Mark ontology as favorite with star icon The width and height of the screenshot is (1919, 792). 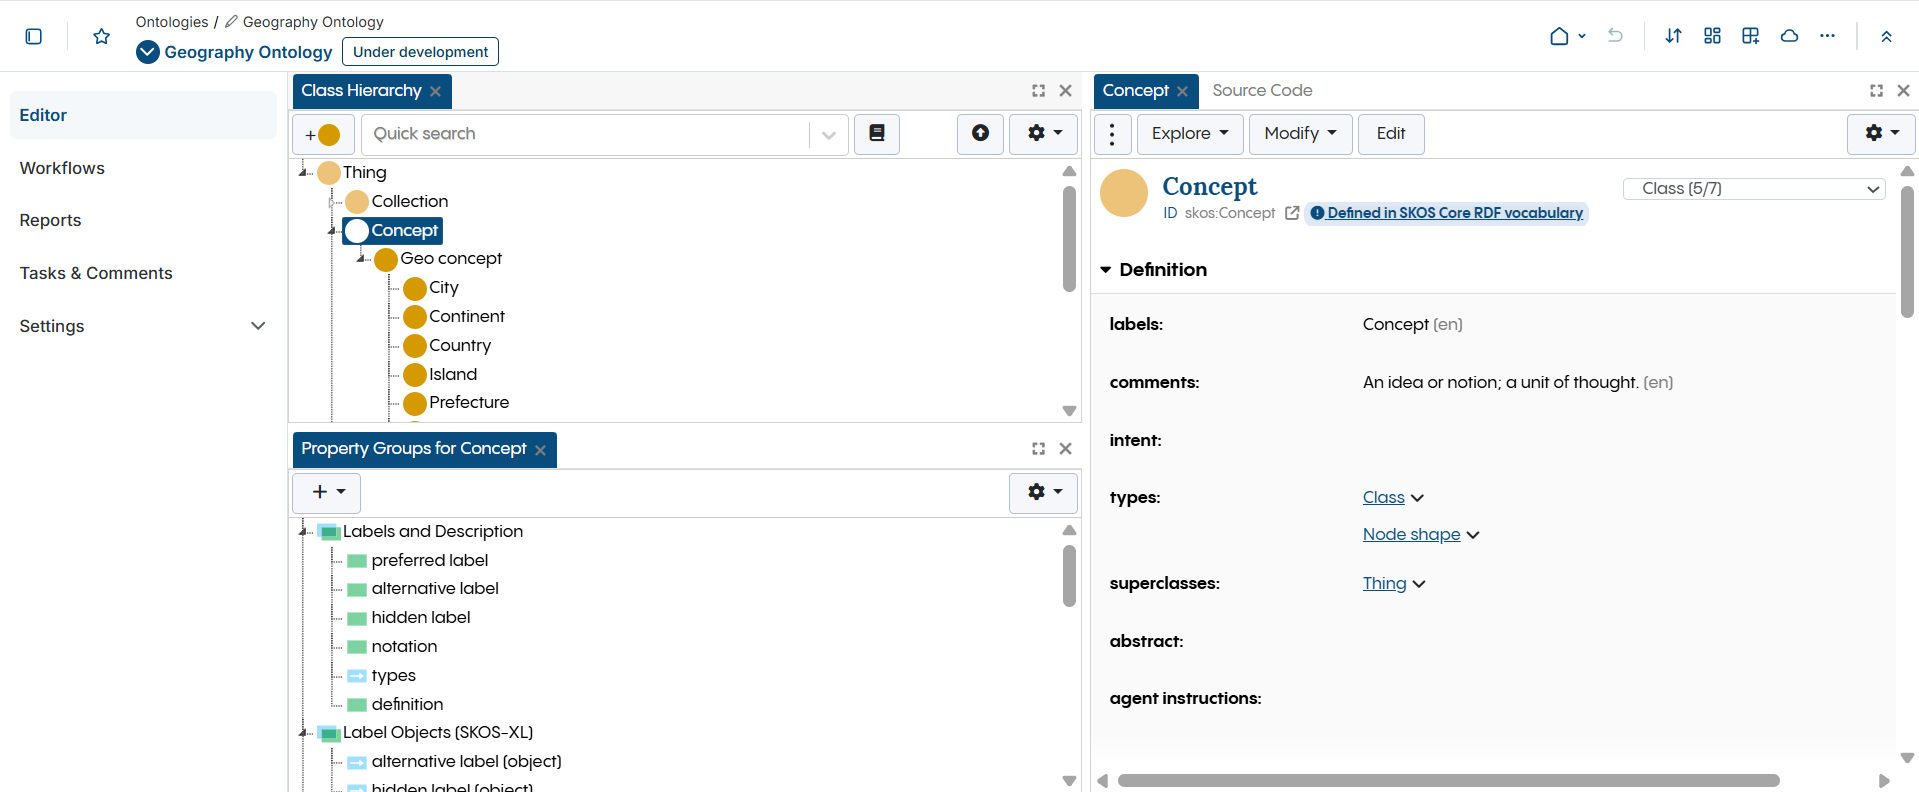[x=101, y=36]
